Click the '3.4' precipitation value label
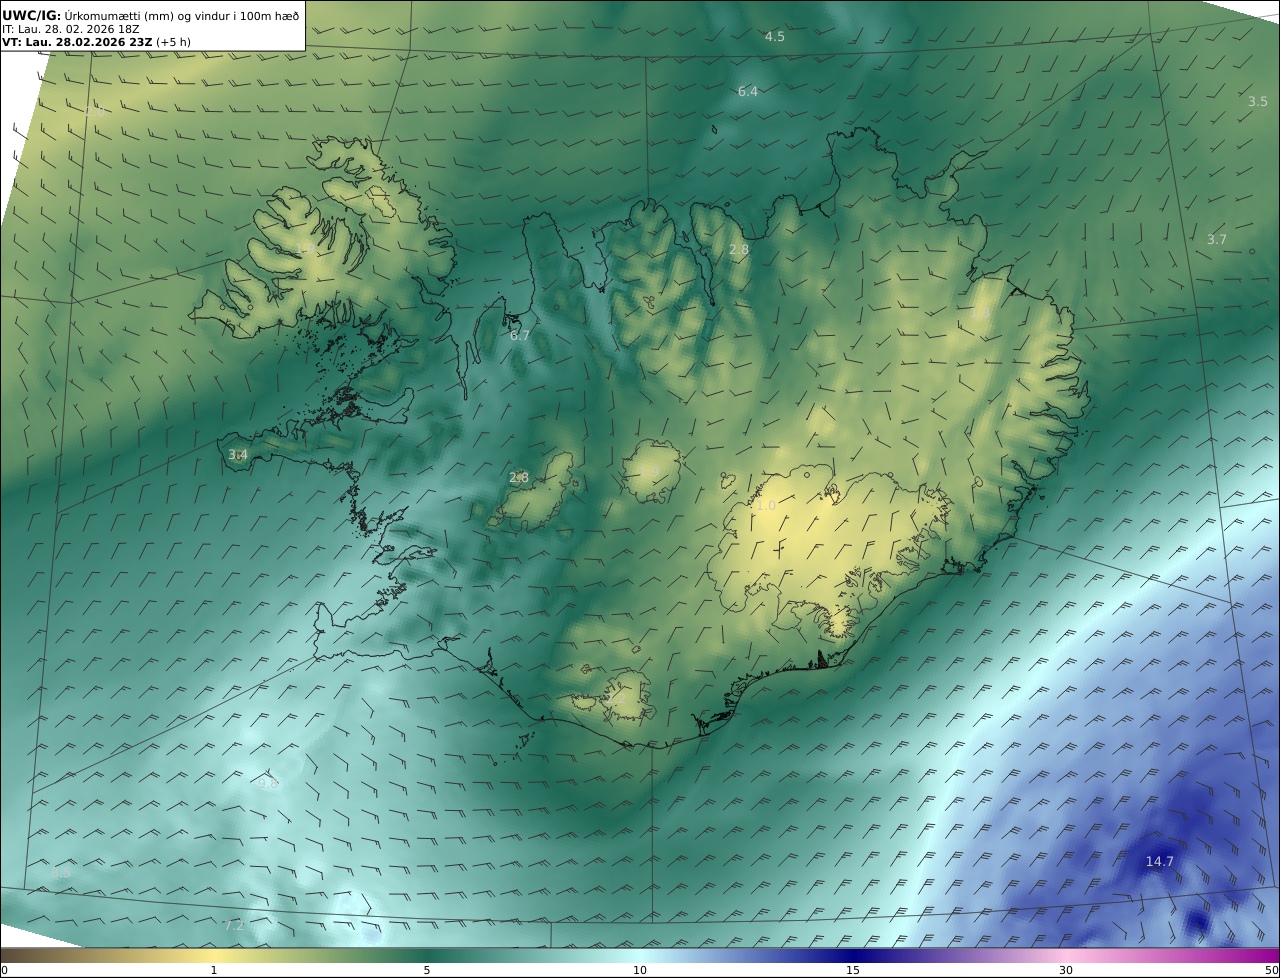The image size is (1280, 978). click(x=238, y=455)
